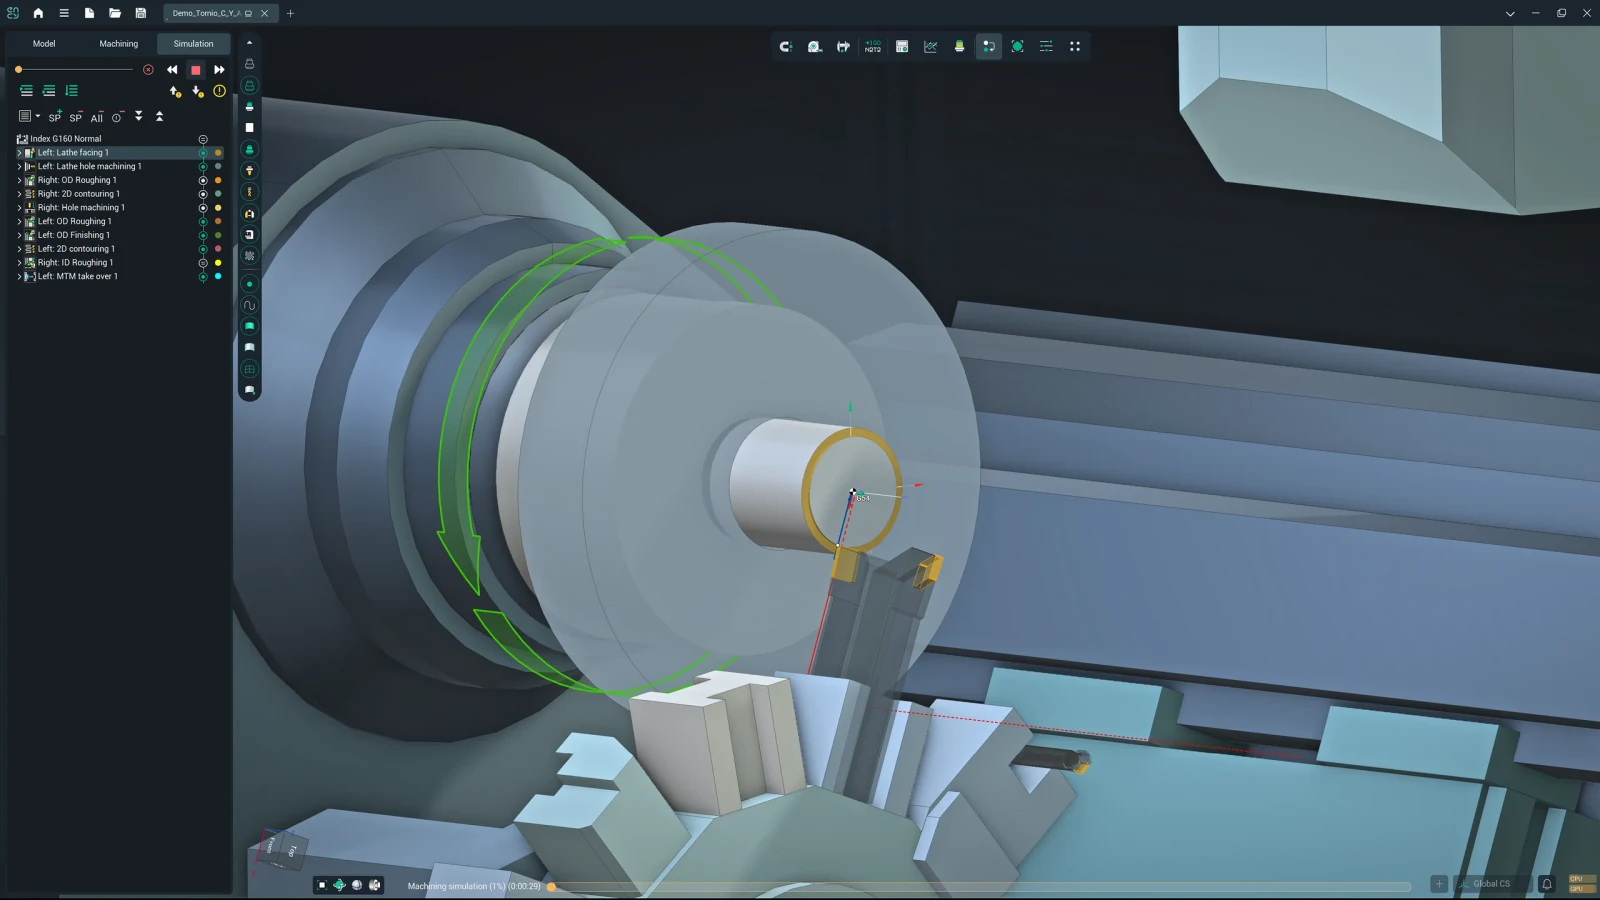1600x900 pixels.
Task: Click the wave curve icon in vertical toolbar
Action: (x=249, y=305)
